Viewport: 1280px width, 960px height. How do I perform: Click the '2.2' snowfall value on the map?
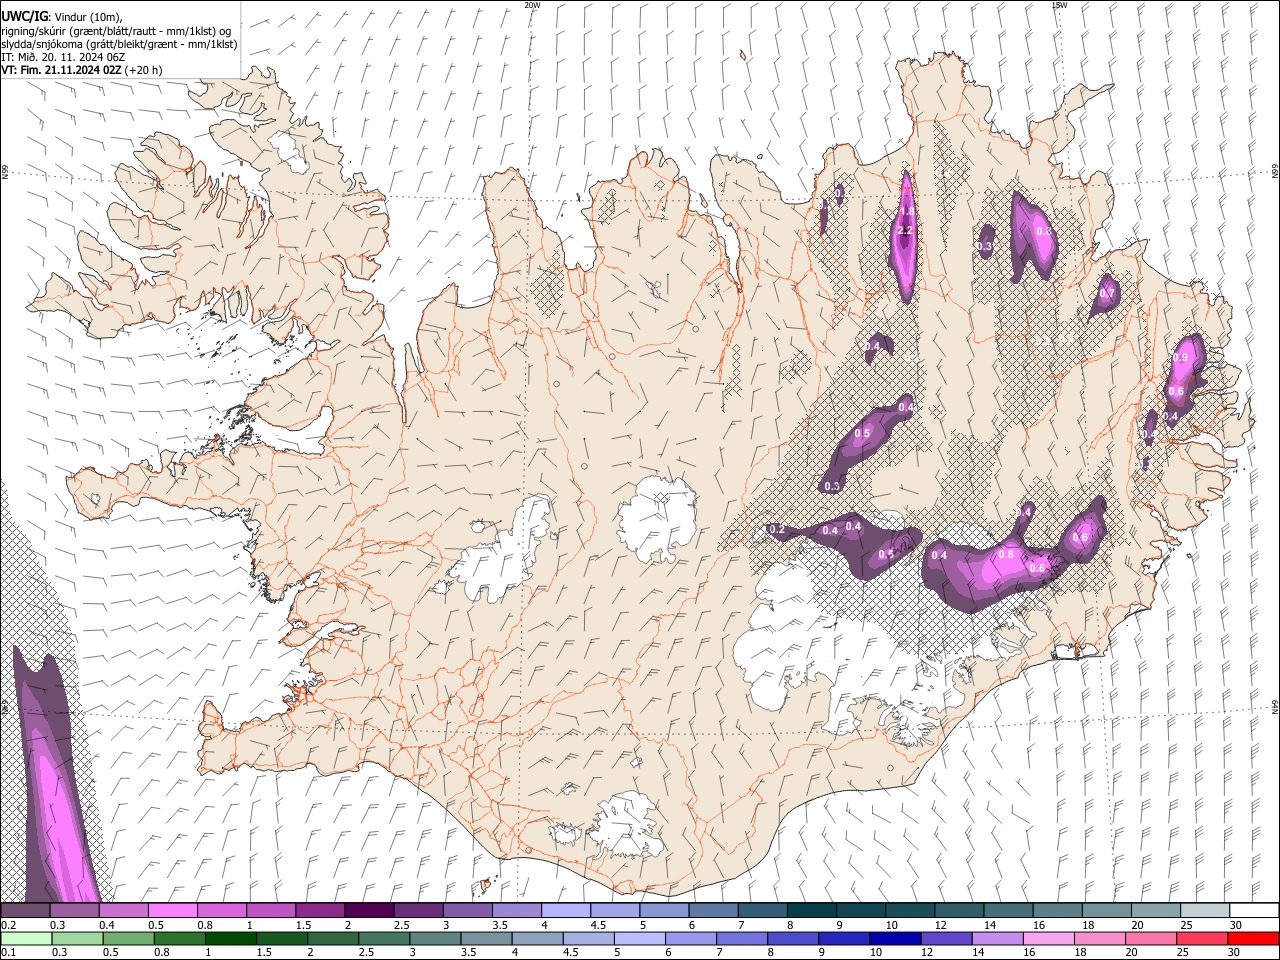click(905, 231)
